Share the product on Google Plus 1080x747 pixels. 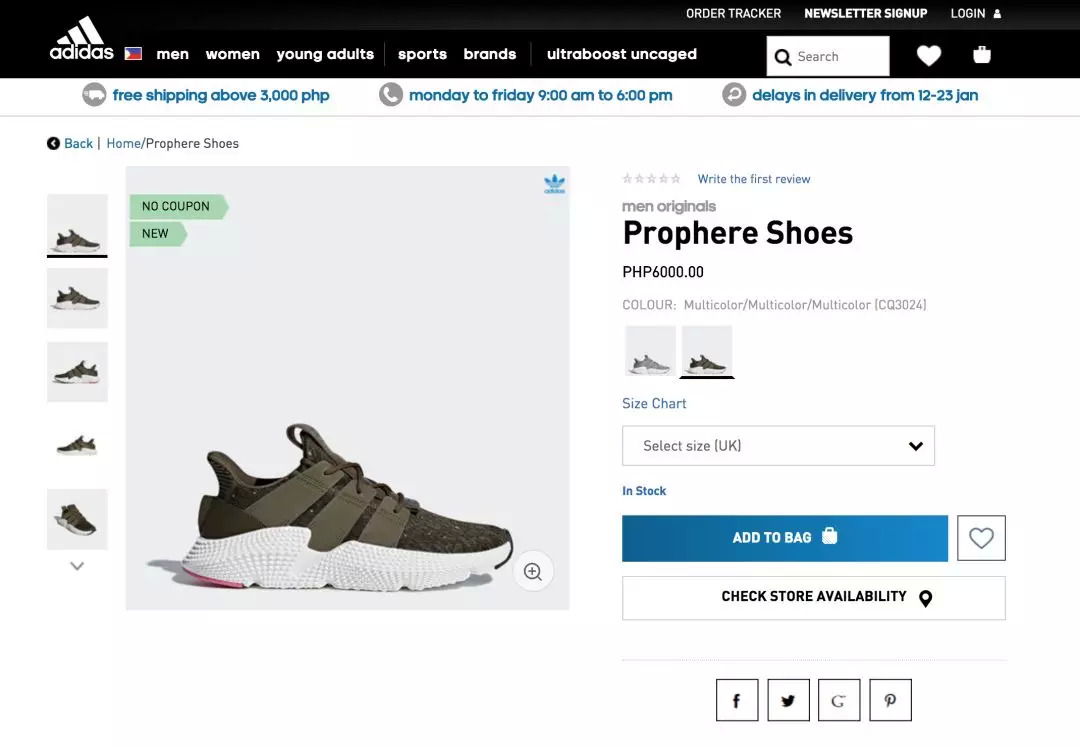tap(839, 700)
